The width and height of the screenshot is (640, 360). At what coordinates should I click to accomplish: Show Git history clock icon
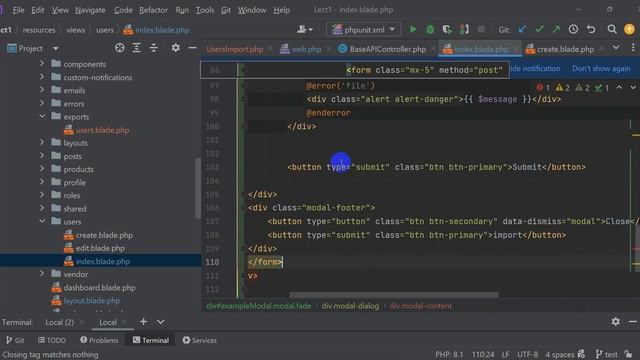pyautogui.click(x=573, y=29)
